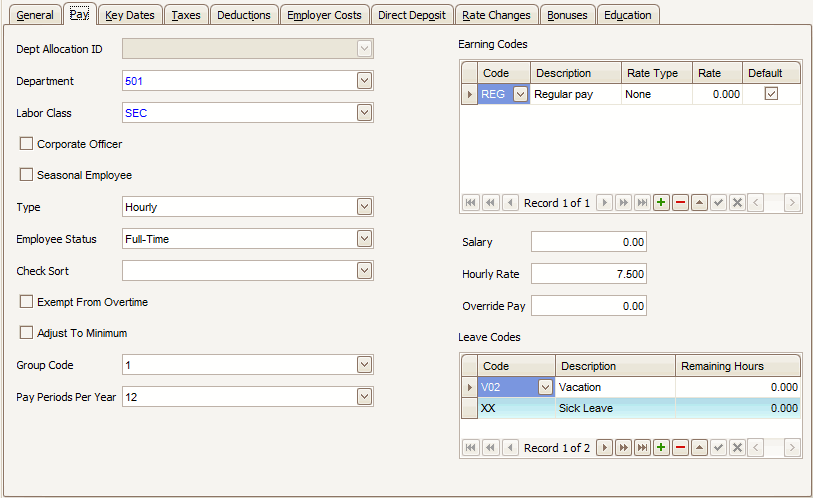This screenshot has width=813, height=498.
Task: Add a new record in Earning Codes
Action: (x=661, y=203)
